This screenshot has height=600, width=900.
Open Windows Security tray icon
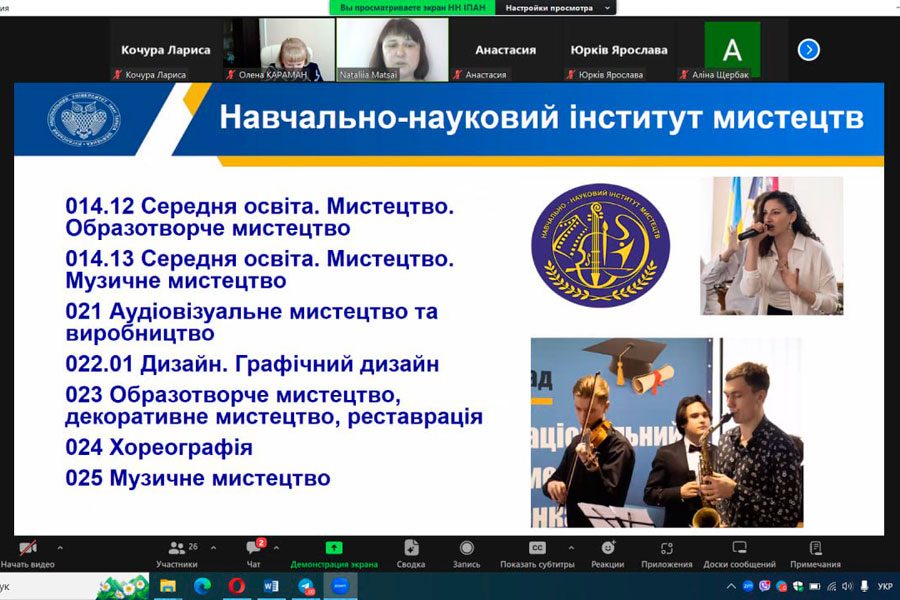798,586
